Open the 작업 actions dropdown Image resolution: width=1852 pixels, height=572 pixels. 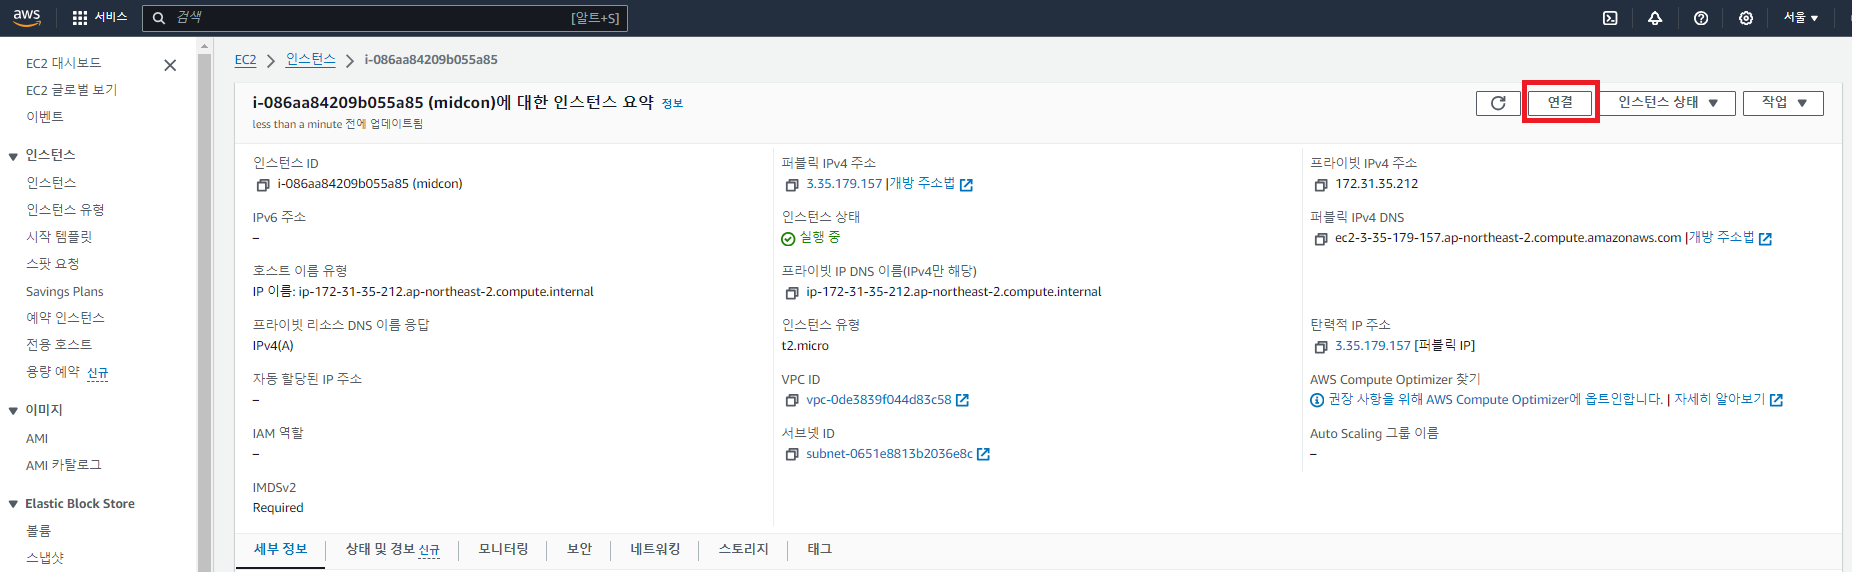[x=1783, y=103]
